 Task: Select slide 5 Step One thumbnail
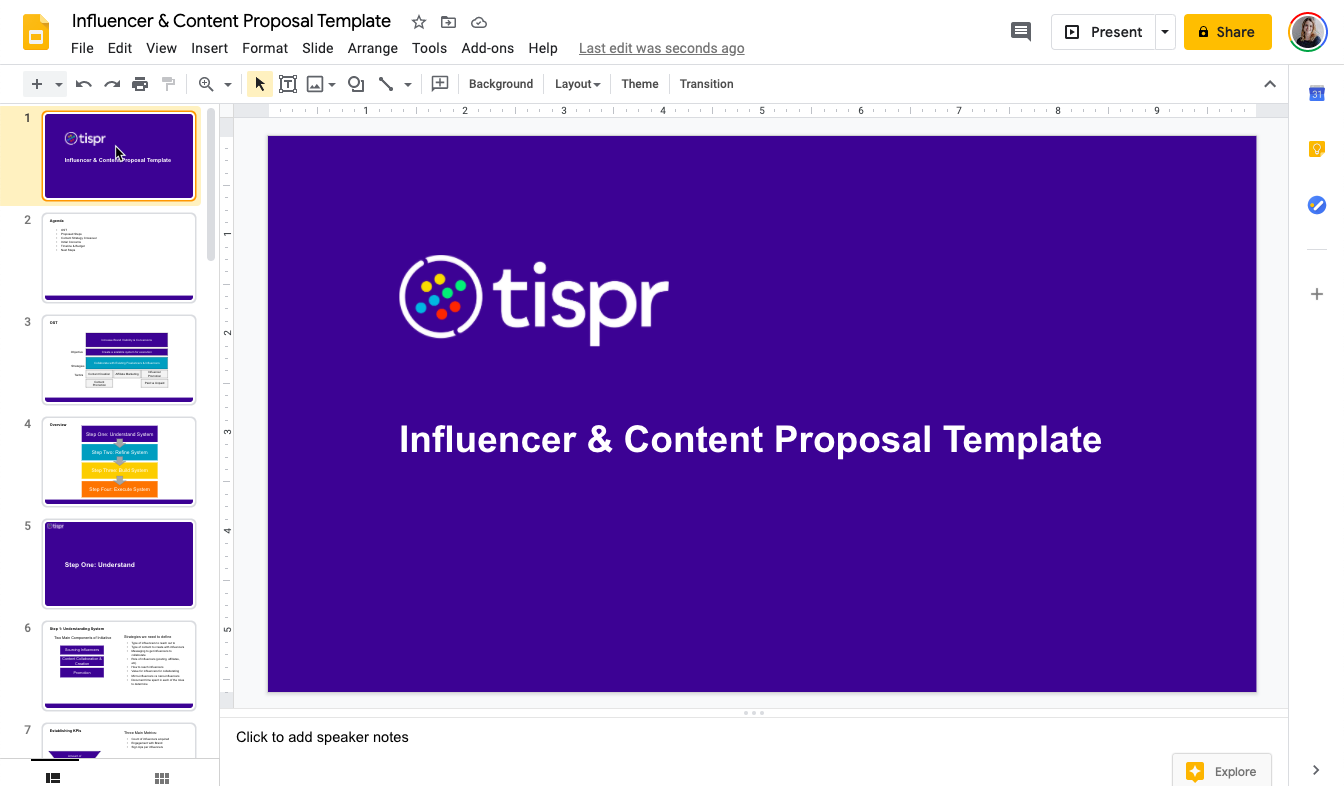[x=119, y=563]
